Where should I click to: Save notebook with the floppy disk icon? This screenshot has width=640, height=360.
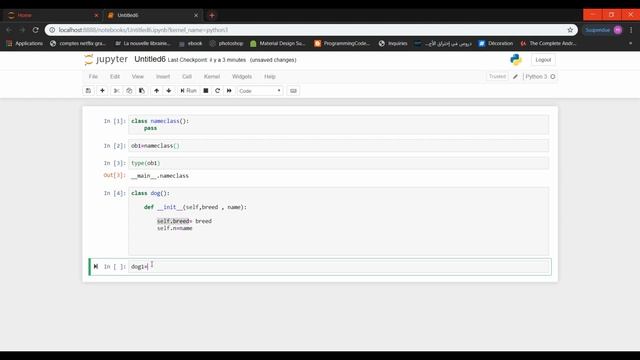pos(88,91)
